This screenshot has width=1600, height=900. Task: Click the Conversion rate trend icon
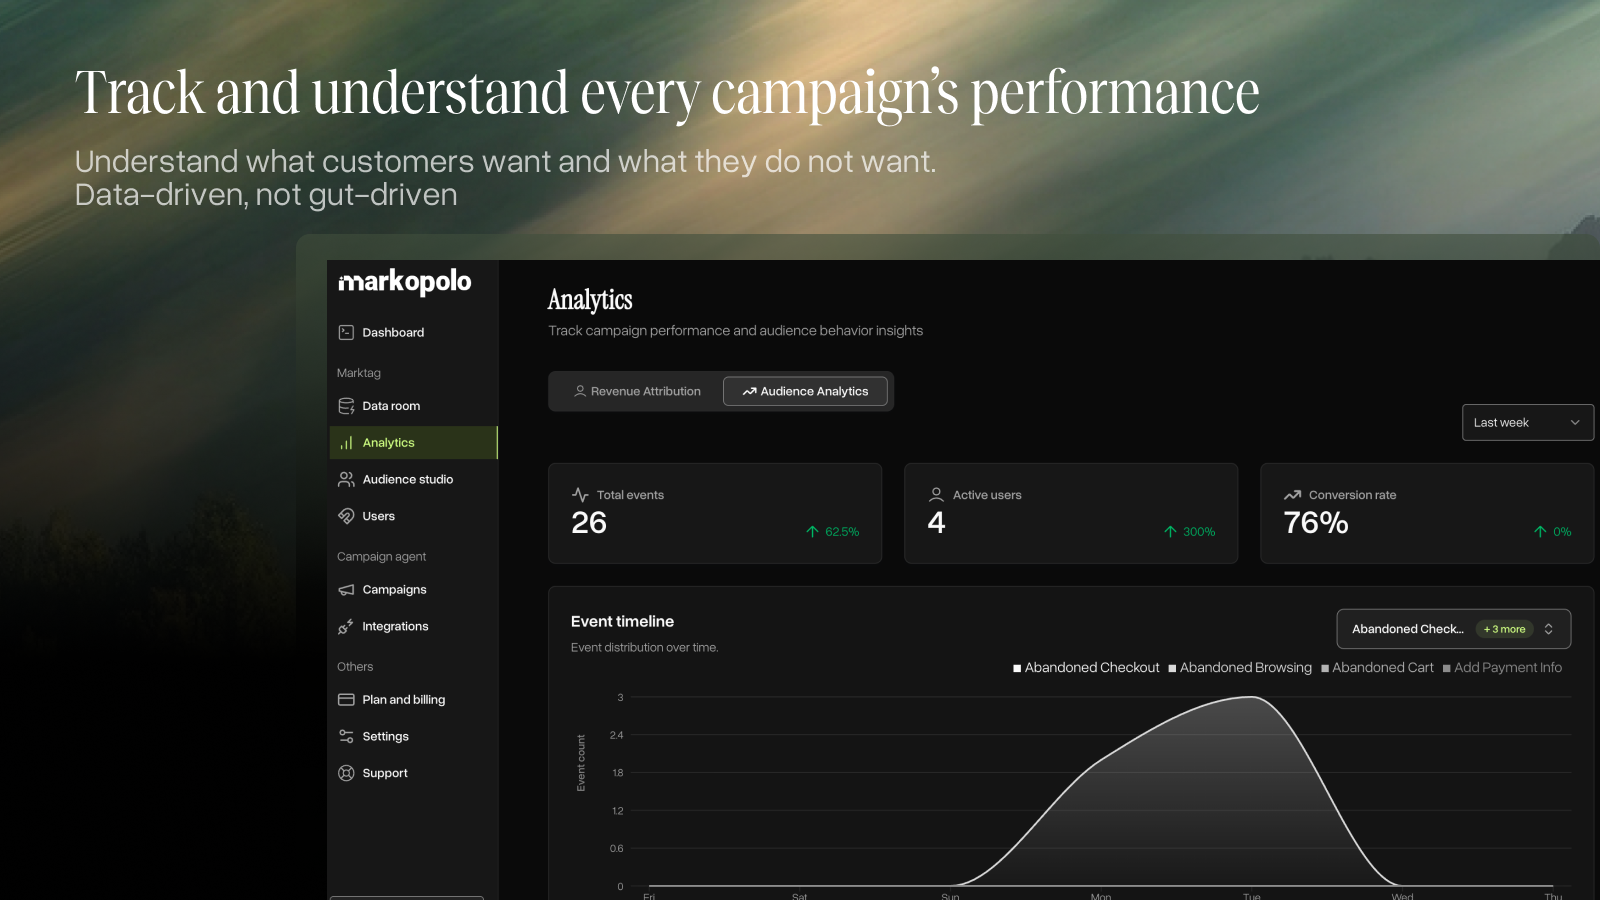[1292, 495]
